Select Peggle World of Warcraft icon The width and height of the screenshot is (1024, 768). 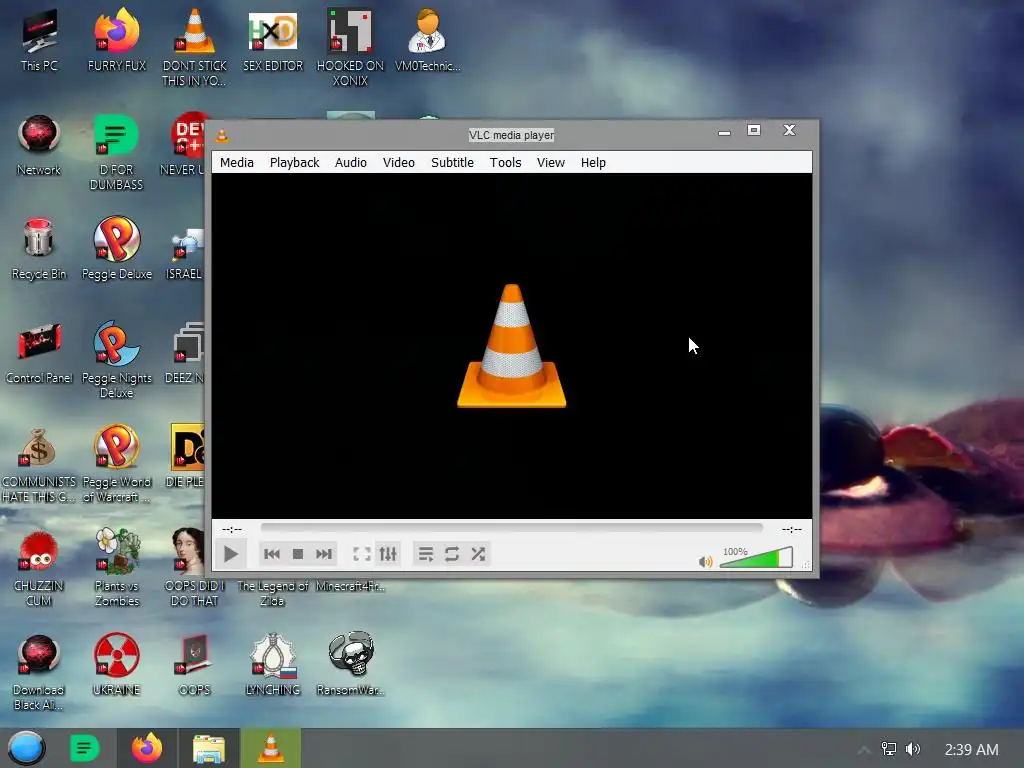pyautogui.click(x=117, y=464)
